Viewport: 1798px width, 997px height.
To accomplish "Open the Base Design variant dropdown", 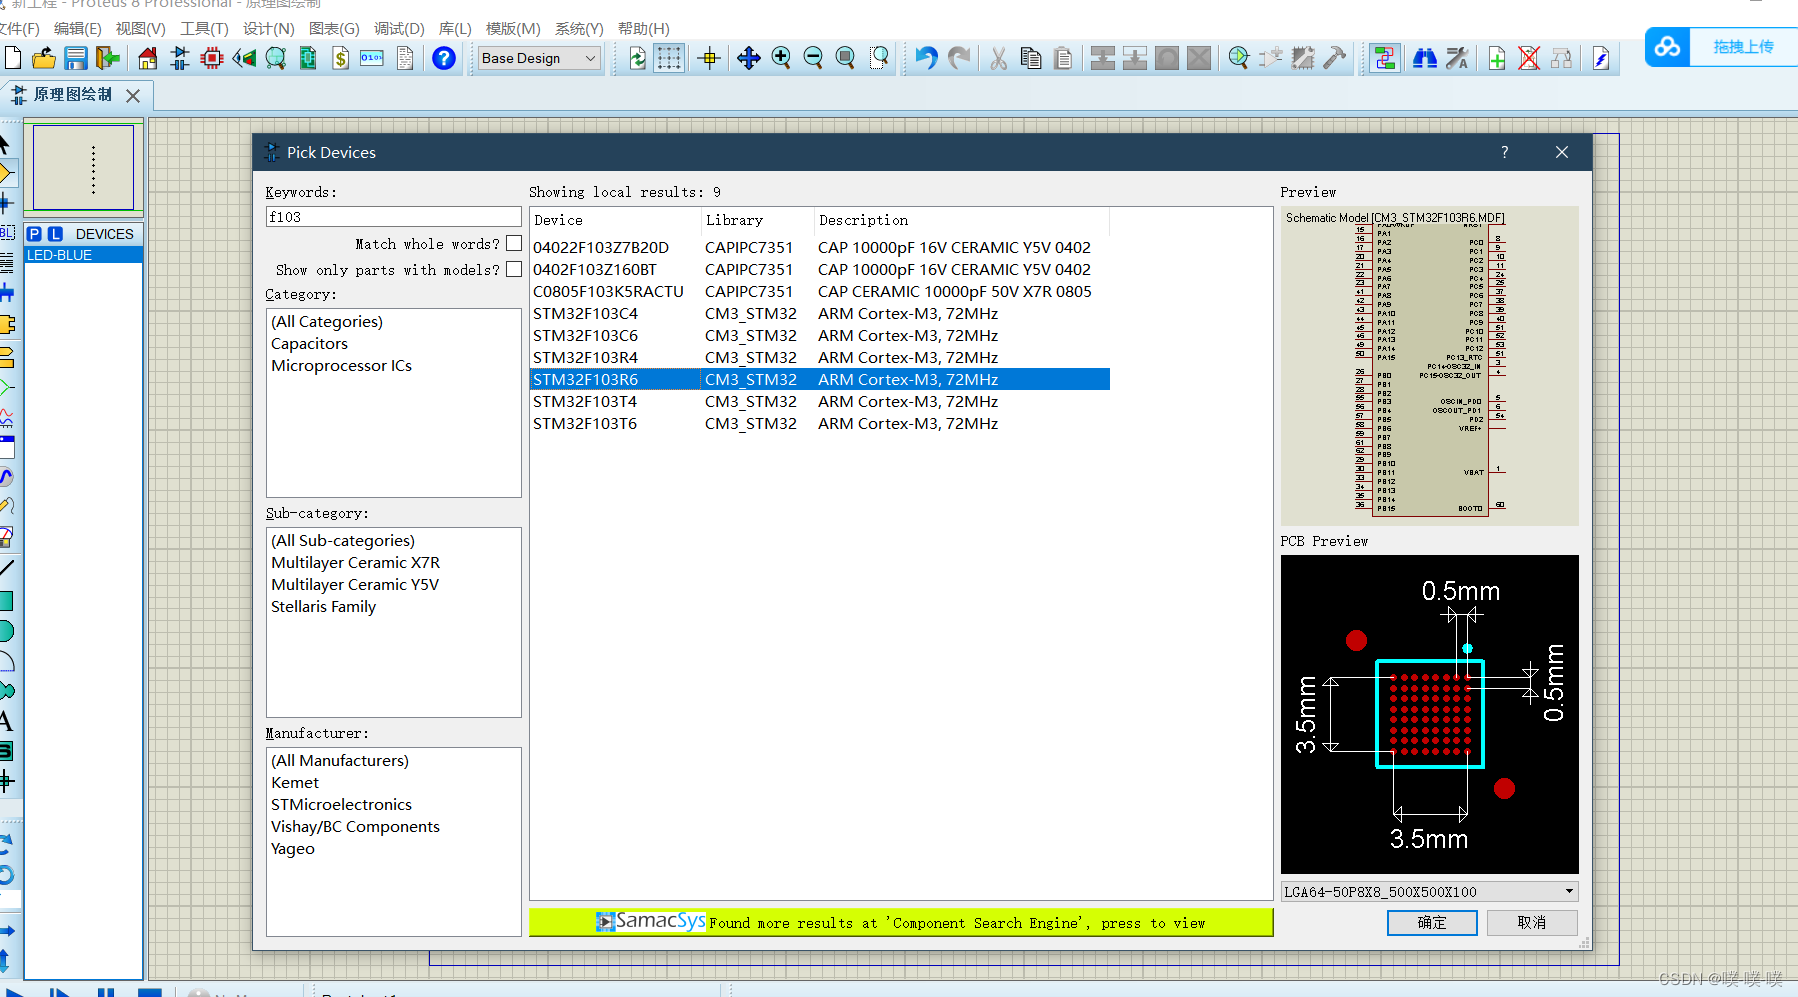I will click(x=540, y=58).
